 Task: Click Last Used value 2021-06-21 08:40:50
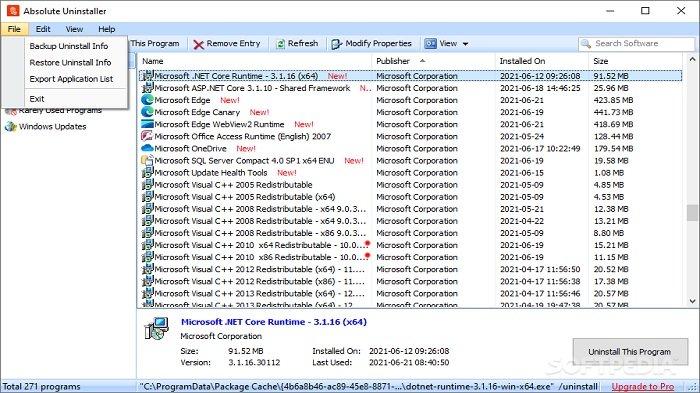(x=409, y=362)
